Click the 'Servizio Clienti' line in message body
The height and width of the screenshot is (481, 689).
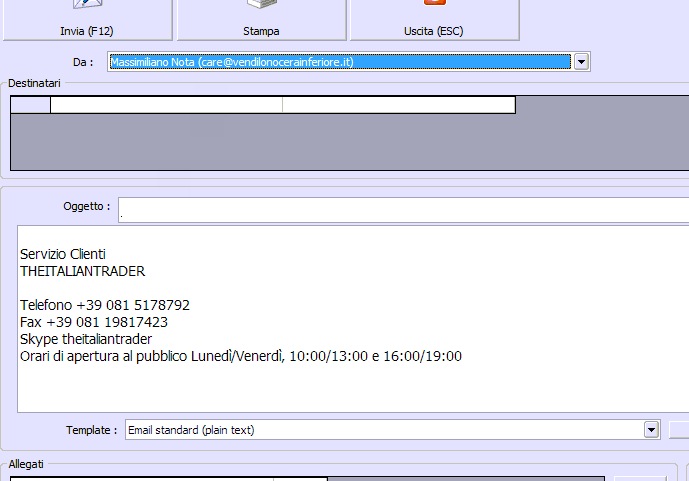coord(63,254)
